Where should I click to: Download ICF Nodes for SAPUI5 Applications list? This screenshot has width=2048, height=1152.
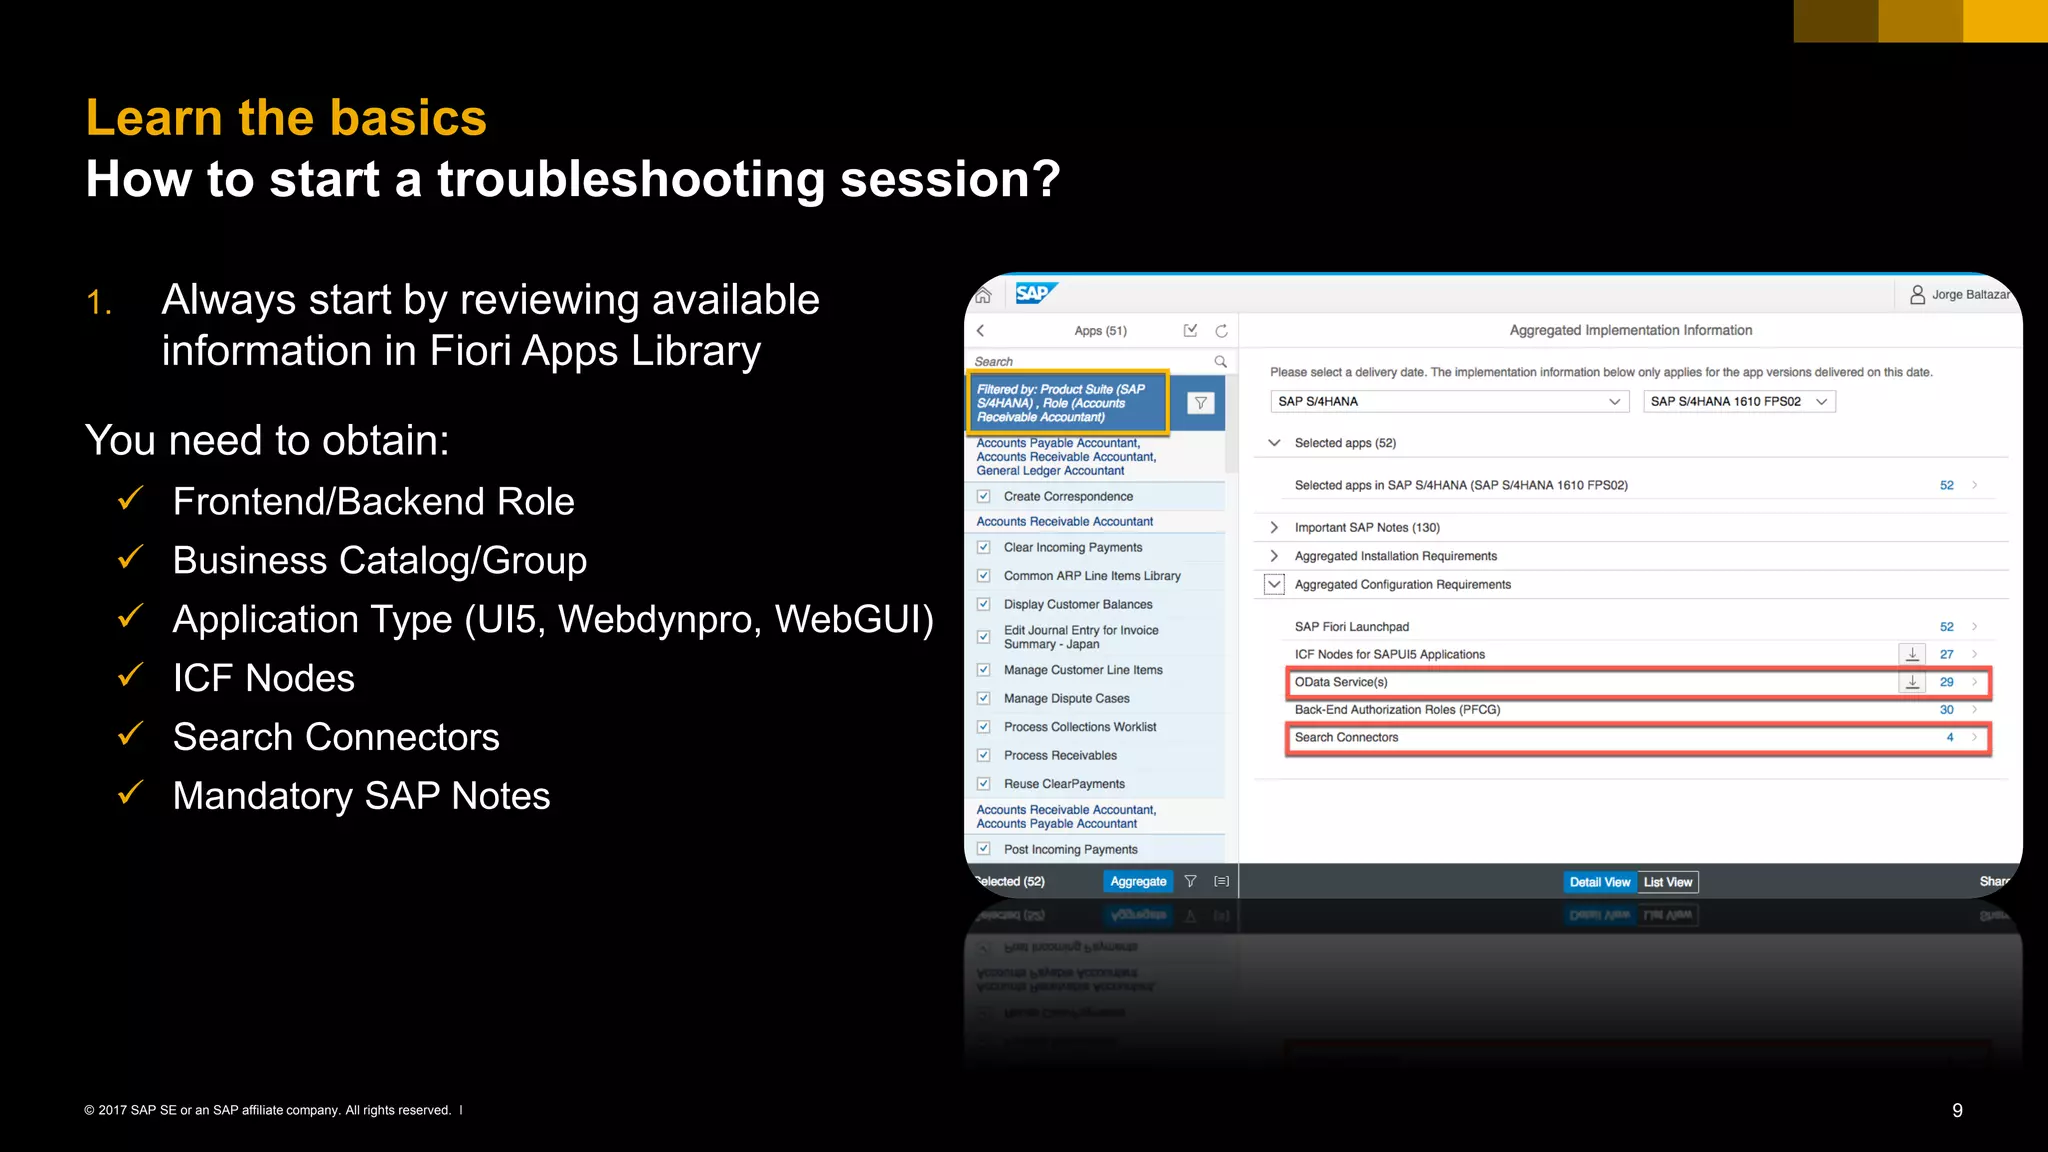click(1912, 654)
